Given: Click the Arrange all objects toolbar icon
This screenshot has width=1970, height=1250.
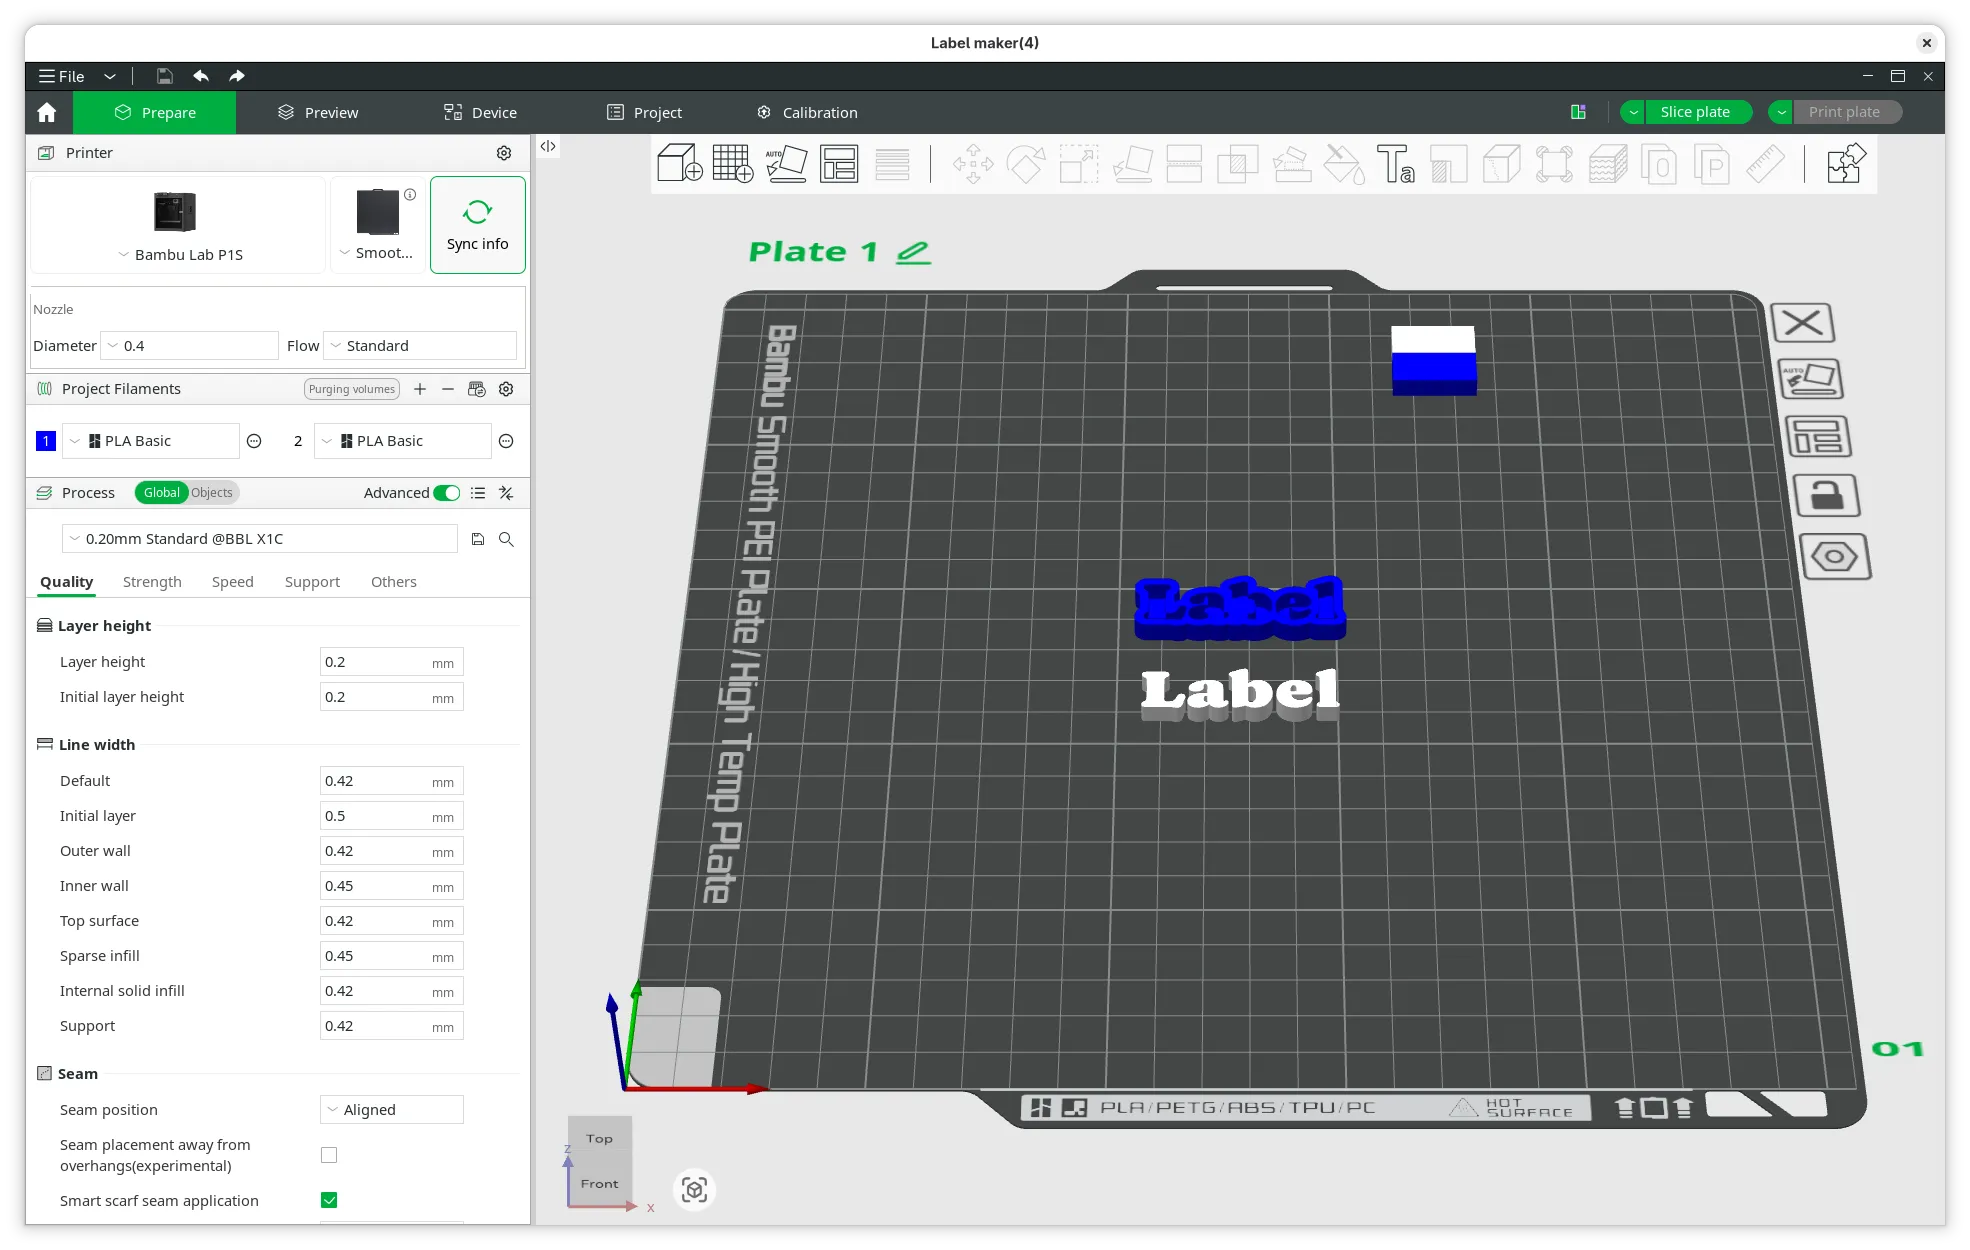Looking at the screenshot, I should coord(839,163).
